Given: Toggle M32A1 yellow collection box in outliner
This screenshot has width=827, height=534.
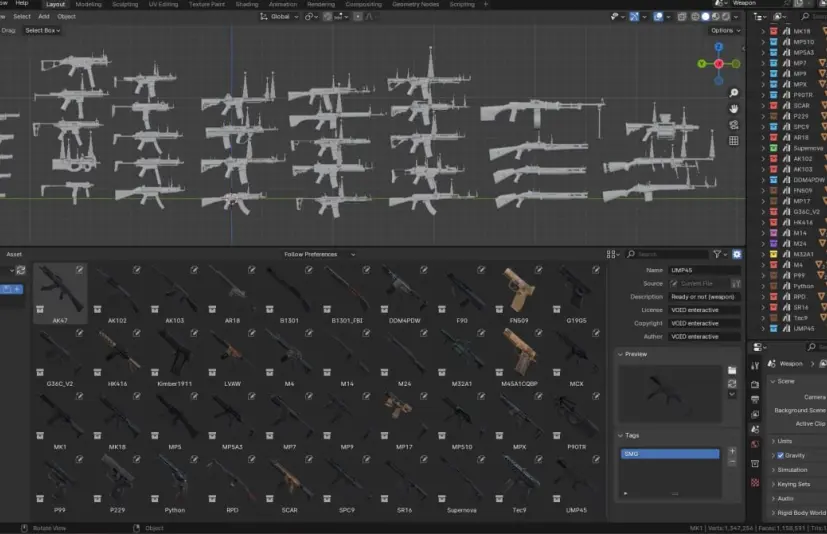Looking at the screenshot, I should point(774,254).
